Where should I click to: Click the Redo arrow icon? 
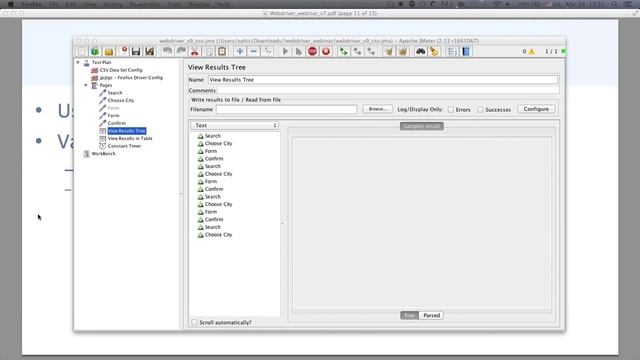(x=181, y=51)
